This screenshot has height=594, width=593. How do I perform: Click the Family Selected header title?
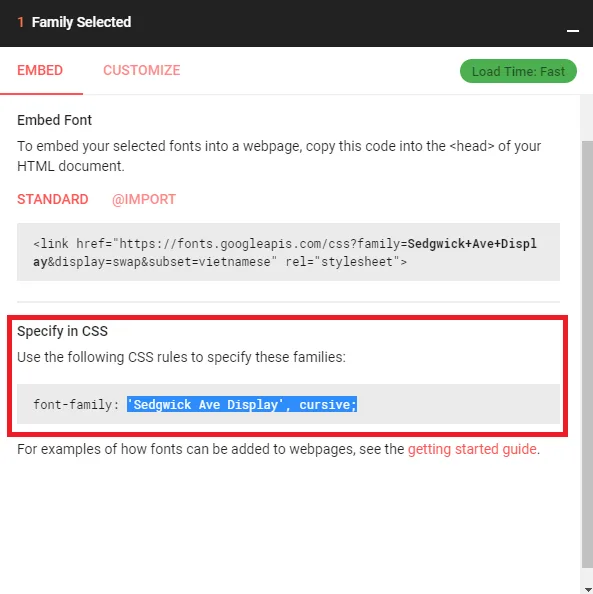click(x=81, y=22)
